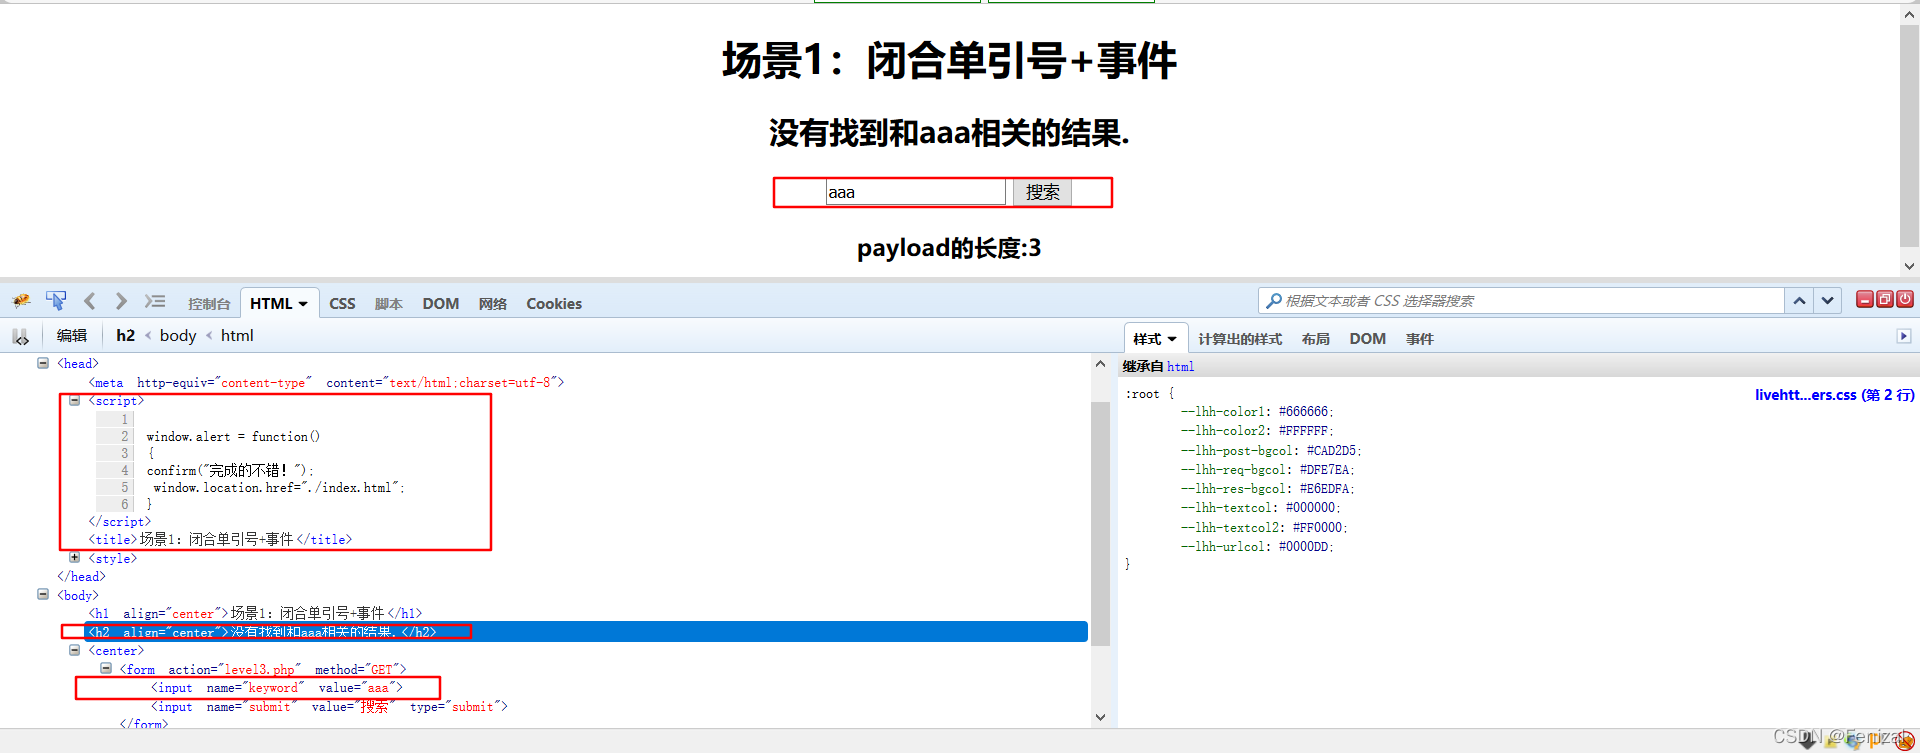
Task: Open side panel DOM tab beside 布局
Action: [1367, 339]
